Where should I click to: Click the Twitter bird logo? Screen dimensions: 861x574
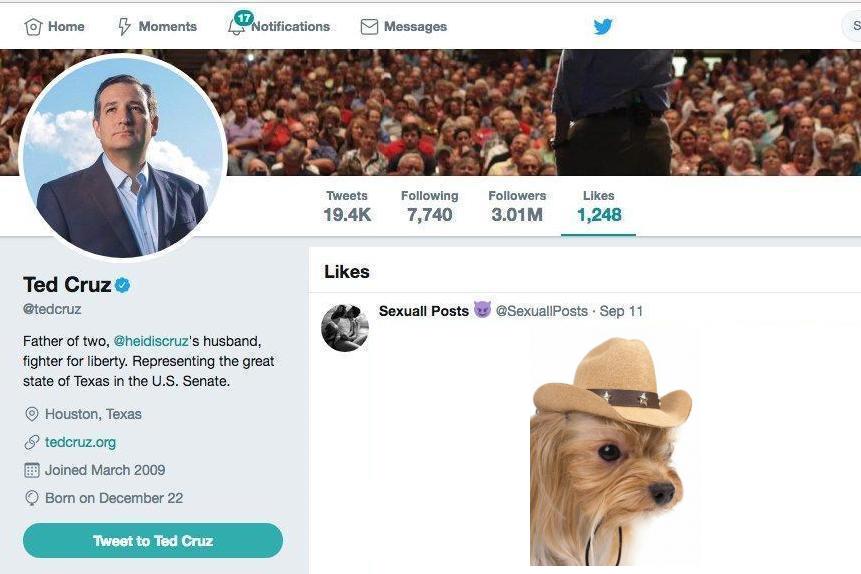(x=603, y=27)
